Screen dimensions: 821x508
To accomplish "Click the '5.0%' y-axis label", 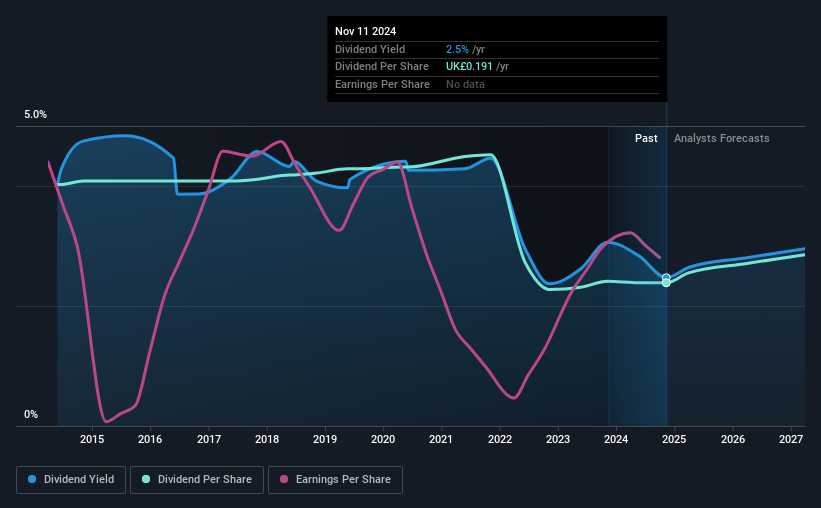I will point(35,115).
